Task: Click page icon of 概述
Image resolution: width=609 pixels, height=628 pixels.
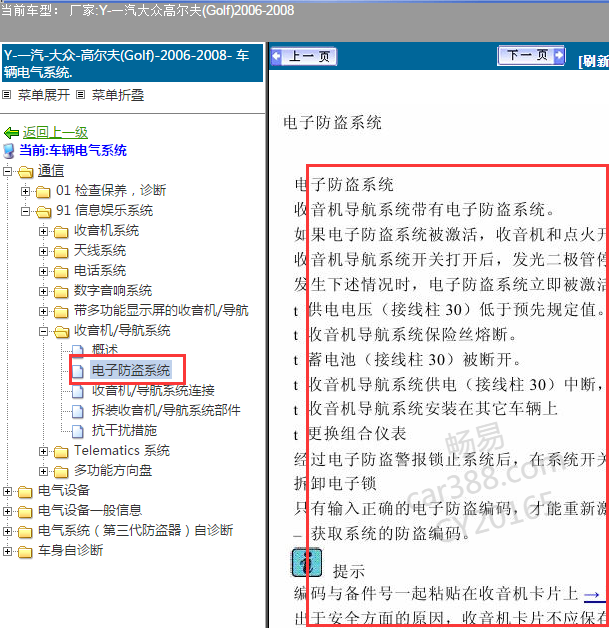Action: 78,350
